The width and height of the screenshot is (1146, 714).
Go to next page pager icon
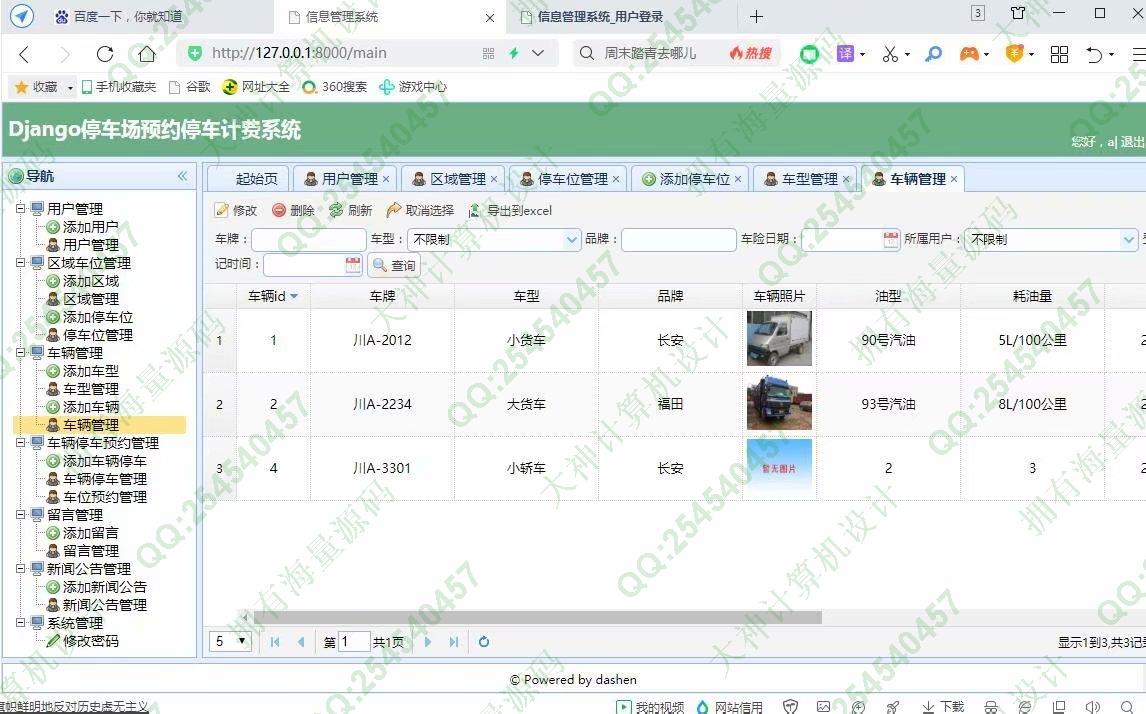pyautogui.click(x=428, y=642)
